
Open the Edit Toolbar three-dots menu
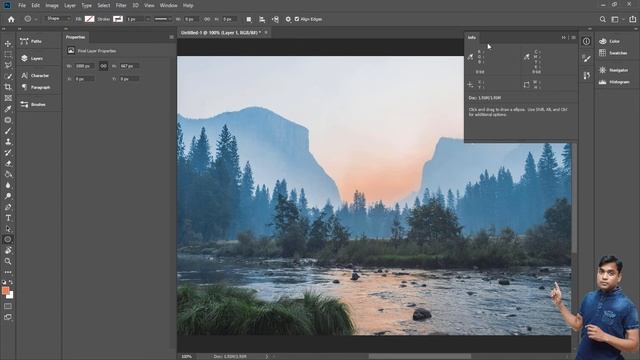click(x=8, y=272)
